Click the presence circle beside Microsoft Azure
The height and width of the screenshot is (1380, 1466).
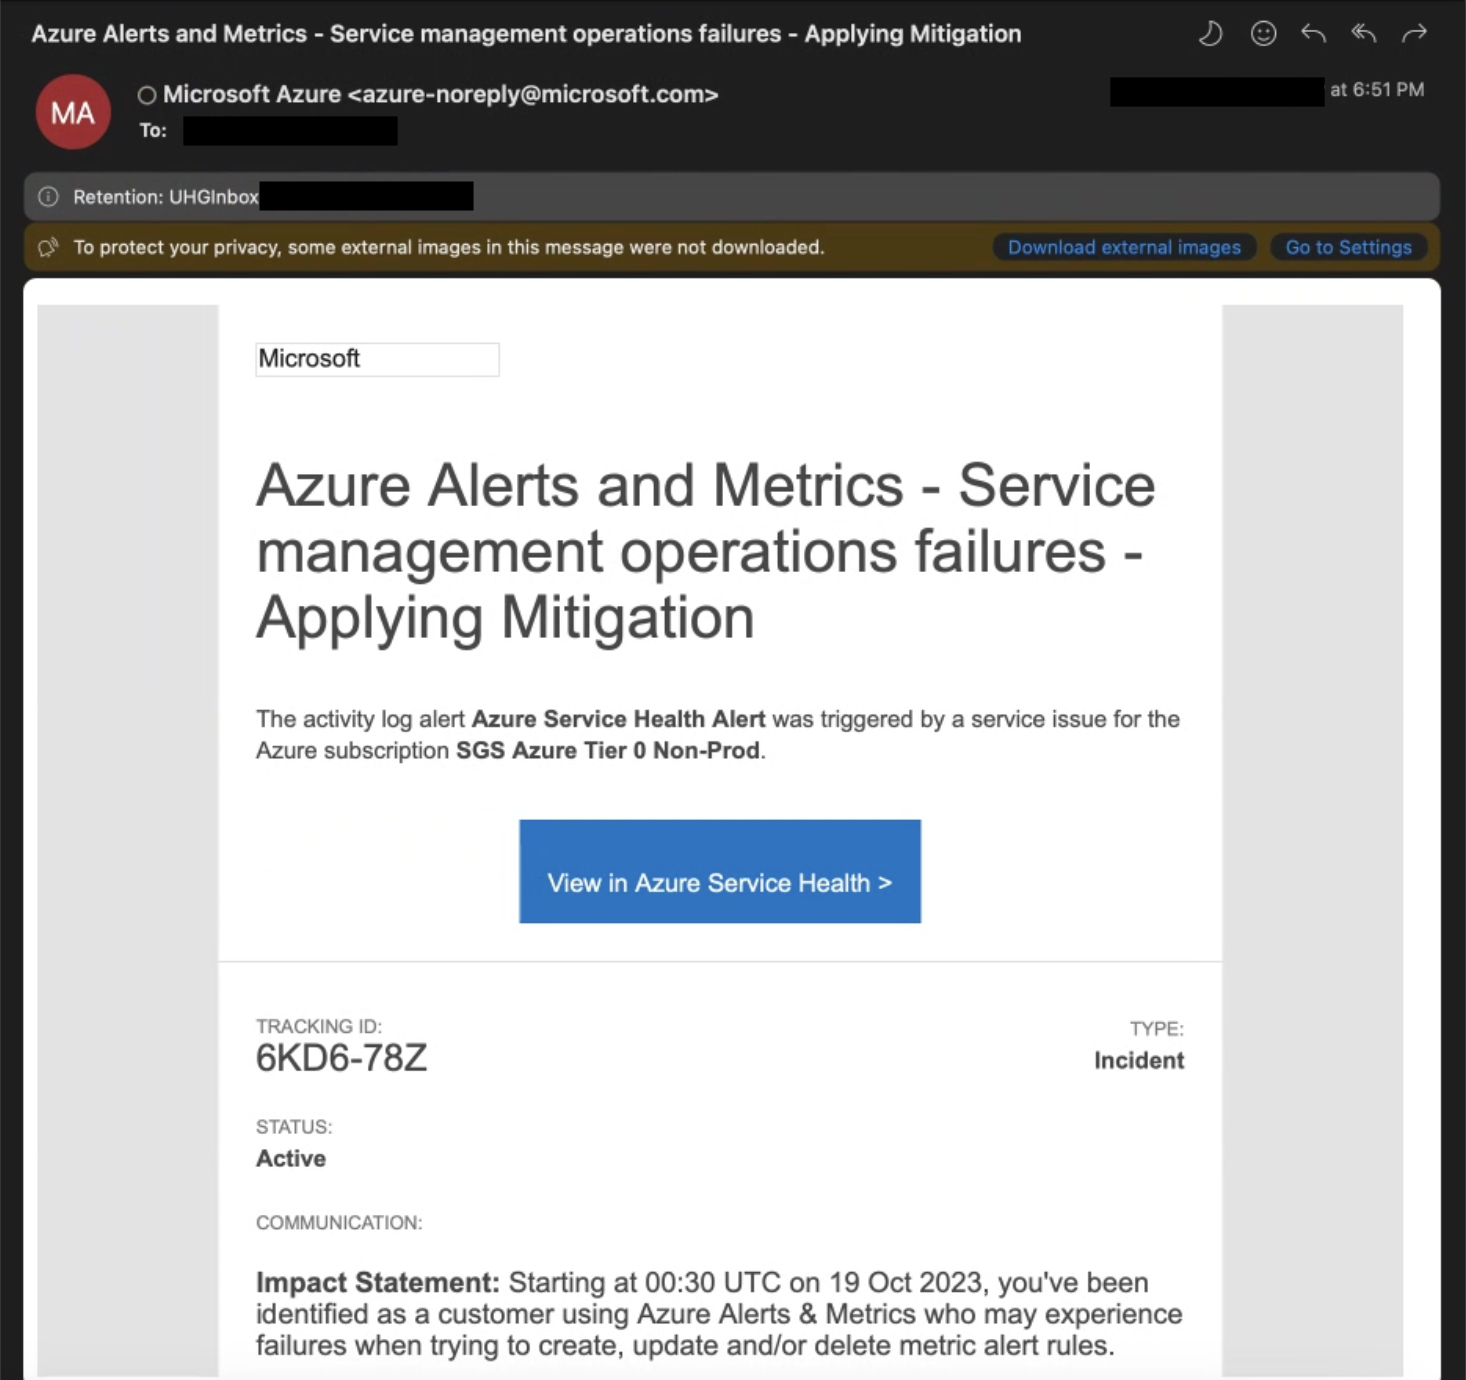tap(147, 95)
